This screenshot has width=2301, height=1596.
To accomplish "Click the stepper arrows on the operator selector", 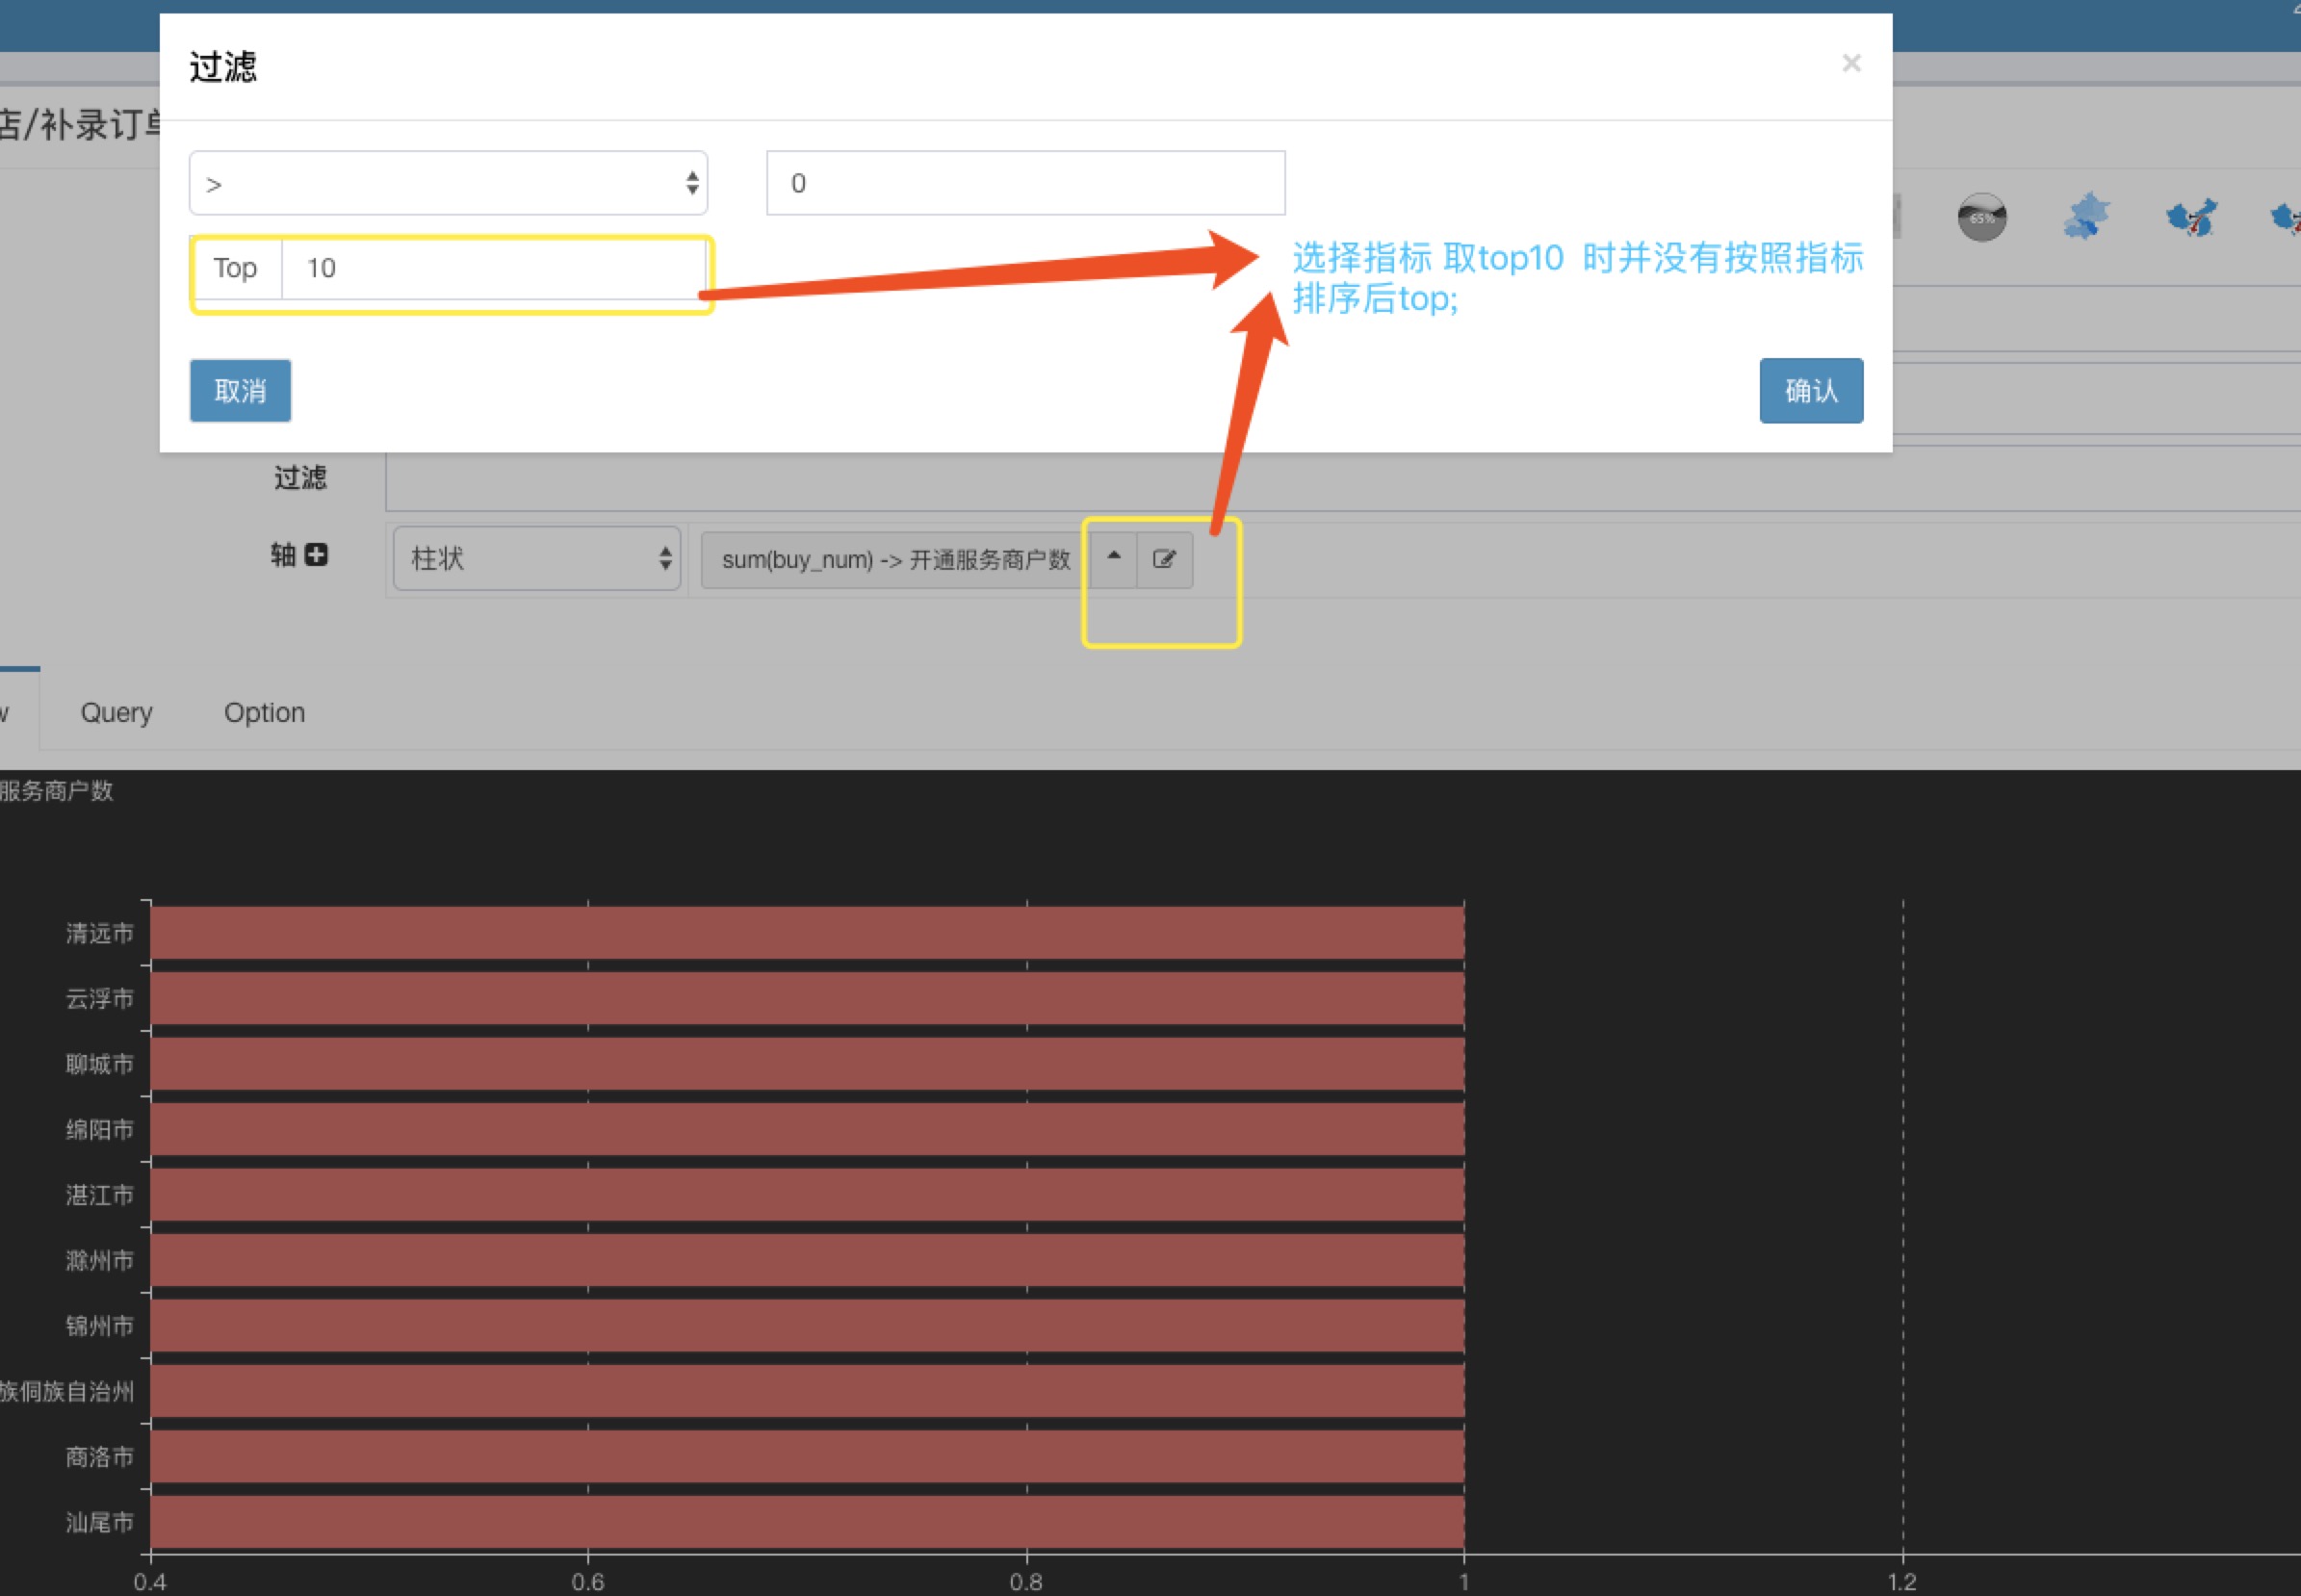I will click(x=693, y=183).
